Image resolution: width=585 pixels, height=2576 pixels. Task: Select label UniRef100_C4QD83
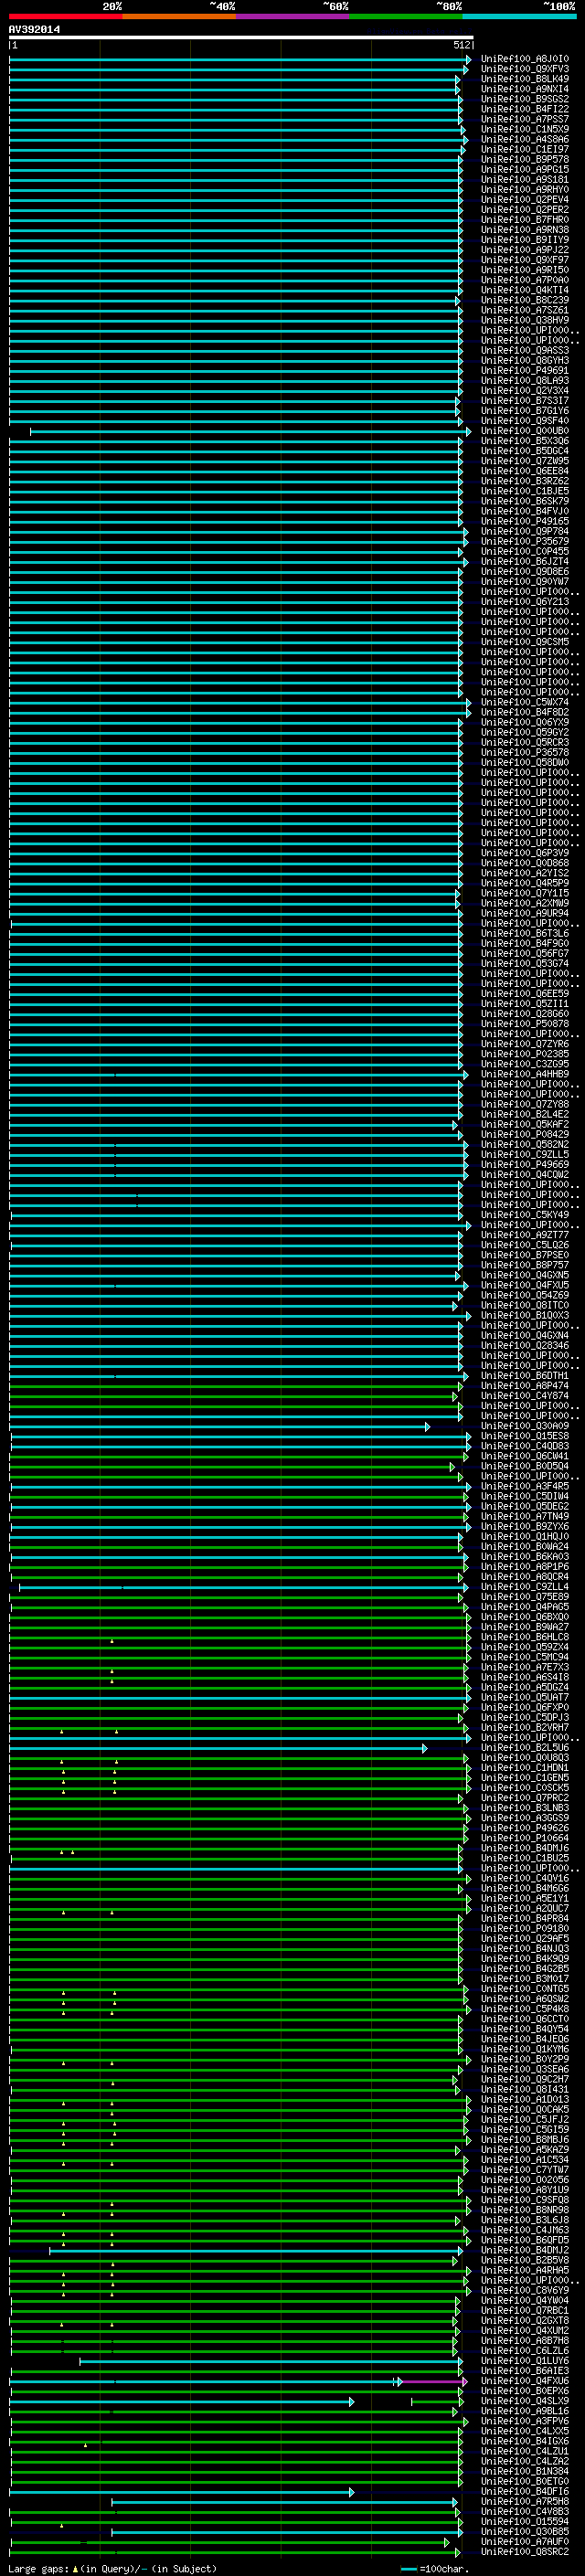pyautogui.click(x=525, y=1445)
